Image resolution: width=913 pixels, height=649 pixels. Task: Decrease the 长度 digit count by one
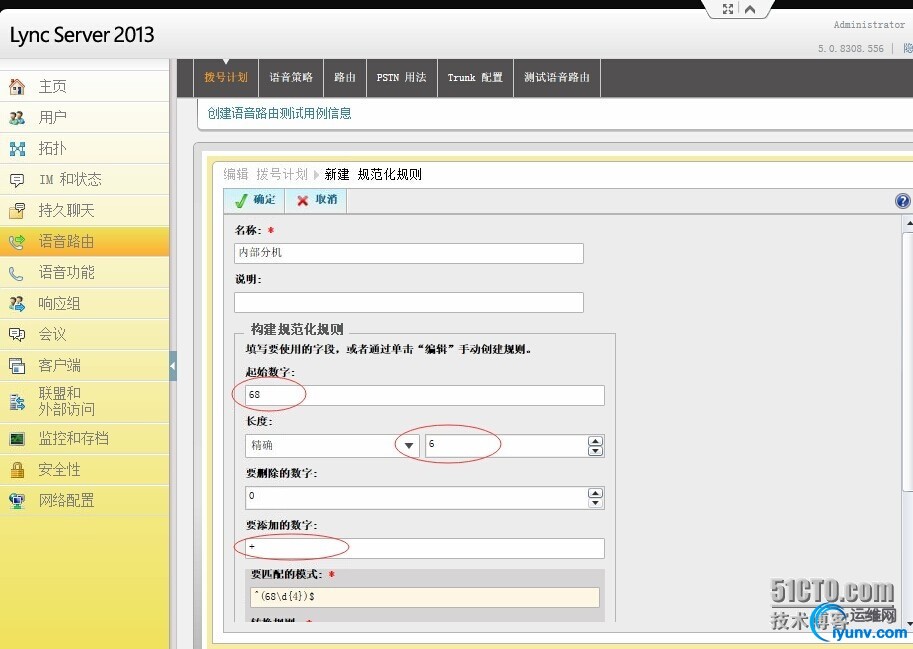(x=595, y=451)
